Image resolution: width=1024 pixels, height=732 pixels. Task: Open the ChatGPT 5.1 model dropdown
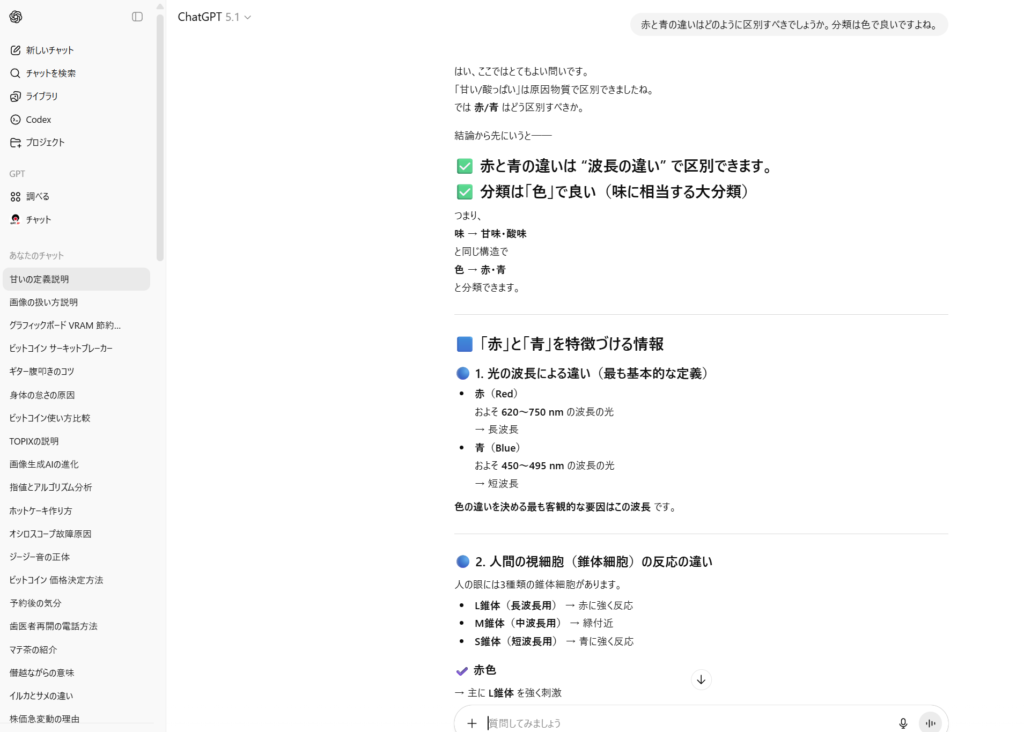(x=214, y=17)
